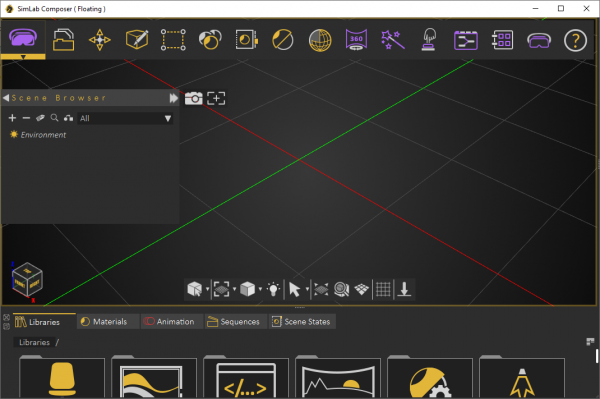Toggle the checkered ground plane icon
Screen dimensions: 600x399
(x=362, y=289)
